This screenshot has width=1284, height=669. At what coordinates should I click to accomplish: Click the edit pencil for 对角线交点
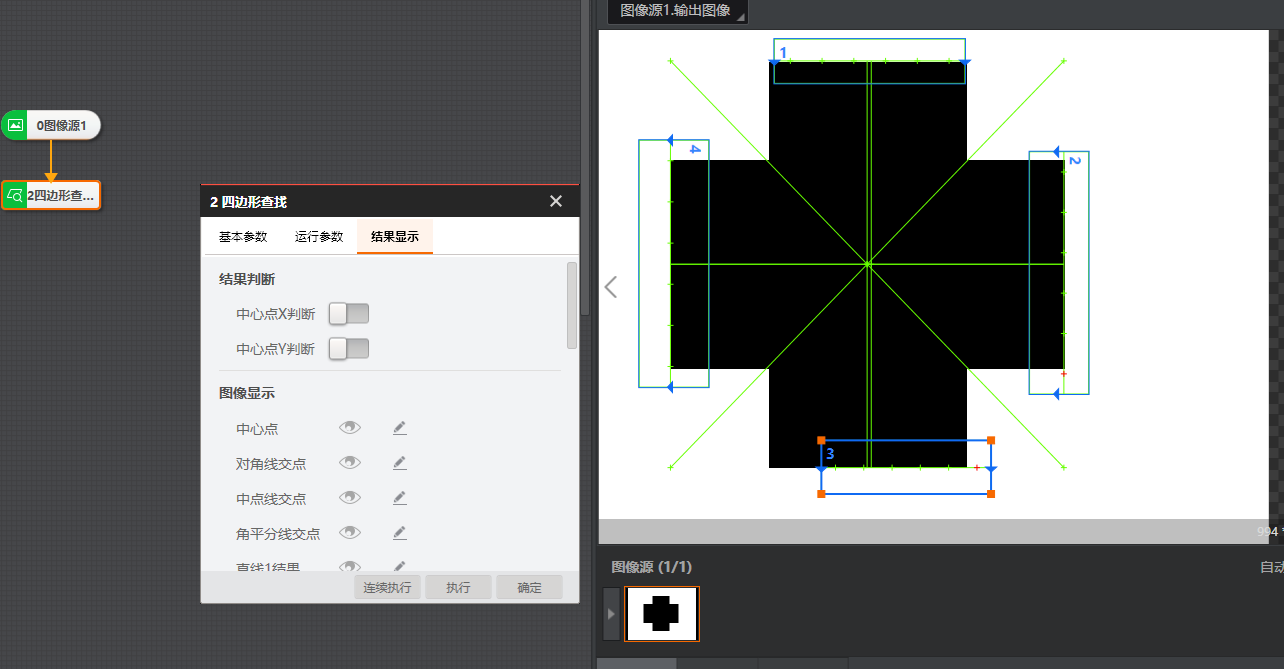click(x=400, y=463)
